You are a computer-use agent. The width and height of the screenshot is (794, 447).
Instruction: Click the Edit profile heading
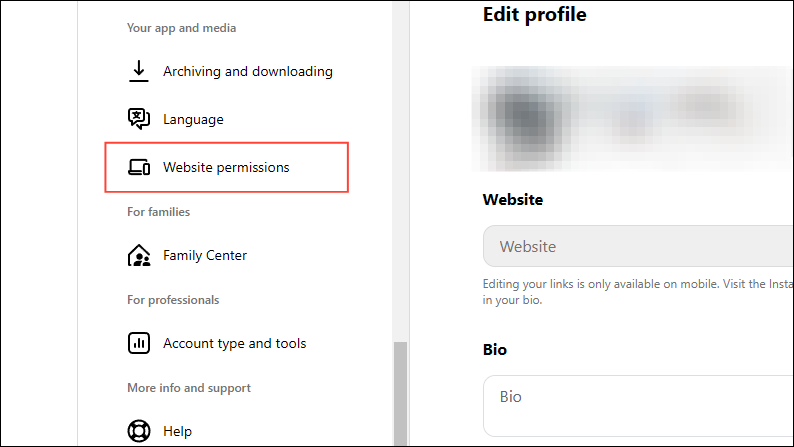click(x=535, y=14)
